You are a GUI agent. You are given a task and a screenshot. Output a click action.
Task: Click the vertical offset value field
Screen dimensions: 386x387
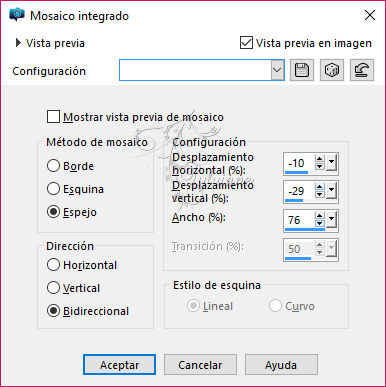coord(299,191)
